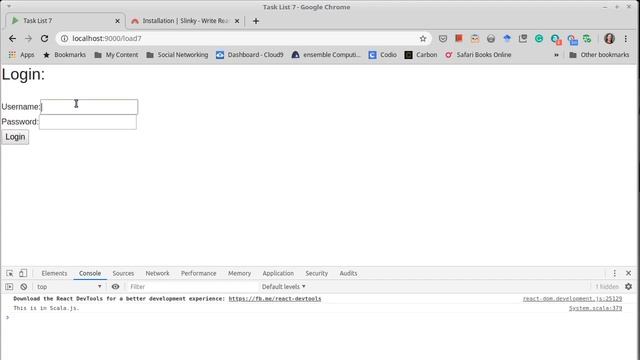Viewport: 640px width, 360px height.
Task: Show the console sidebar
Action: click(x=9, y=287)
